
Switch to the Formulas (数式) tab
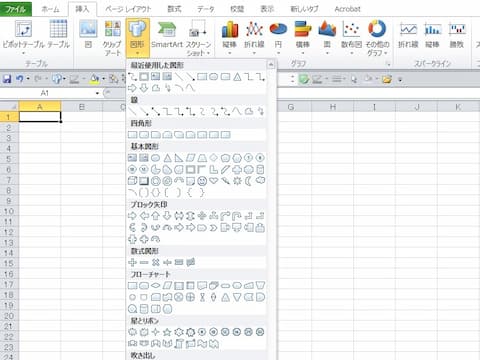(174, 9)
